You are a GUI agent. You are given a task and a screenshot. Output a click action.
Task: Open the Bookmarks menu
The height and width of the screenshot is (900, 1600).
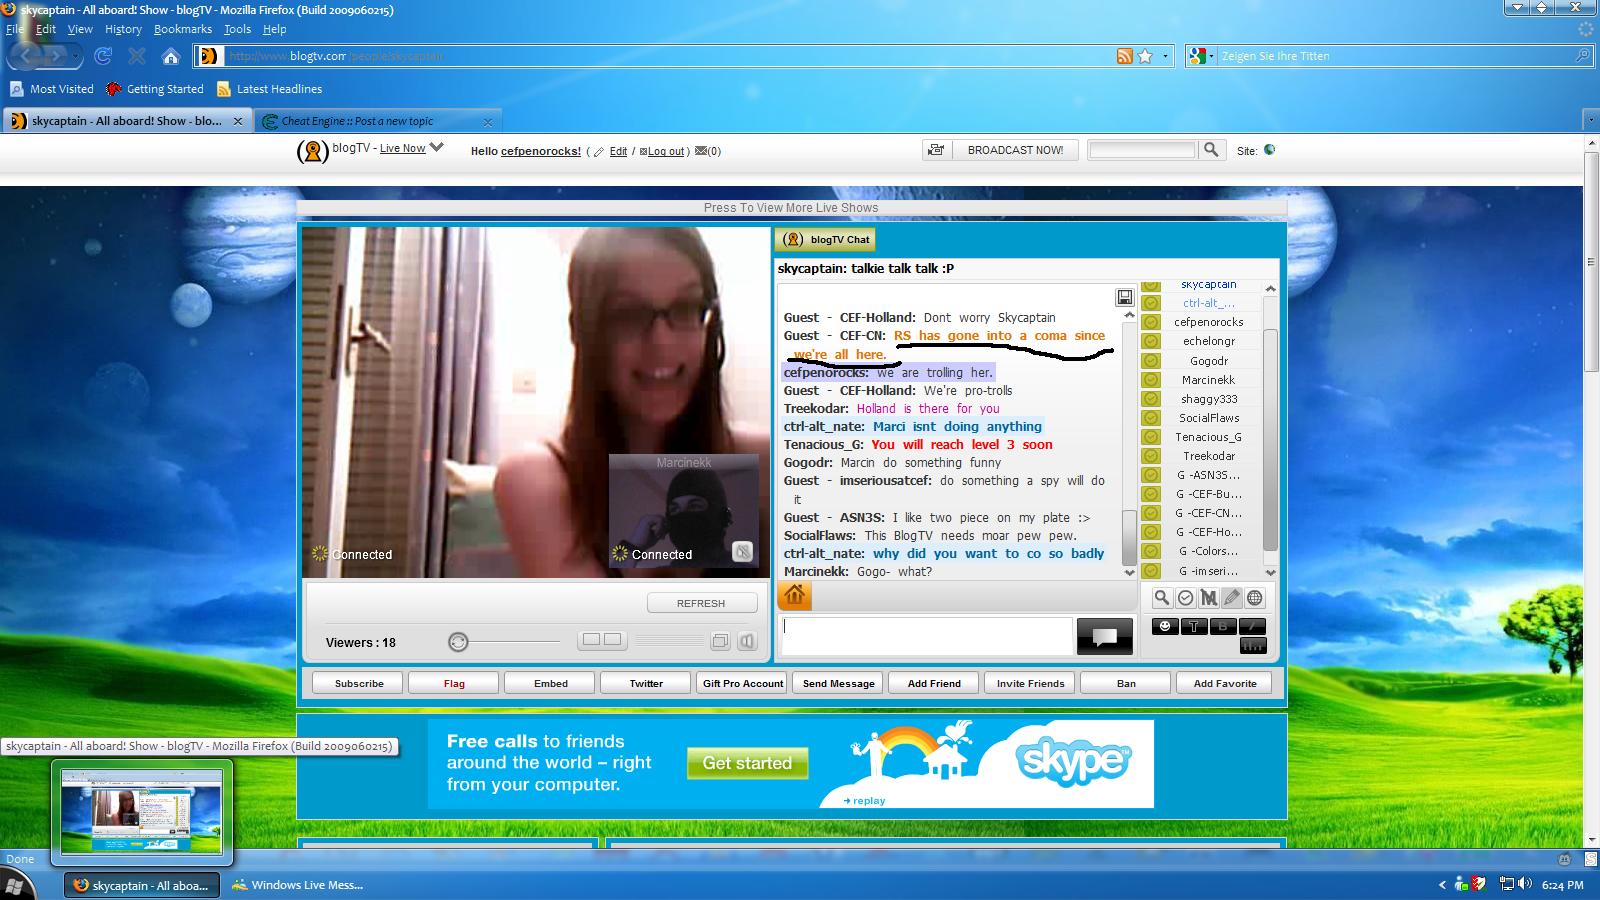182,29
